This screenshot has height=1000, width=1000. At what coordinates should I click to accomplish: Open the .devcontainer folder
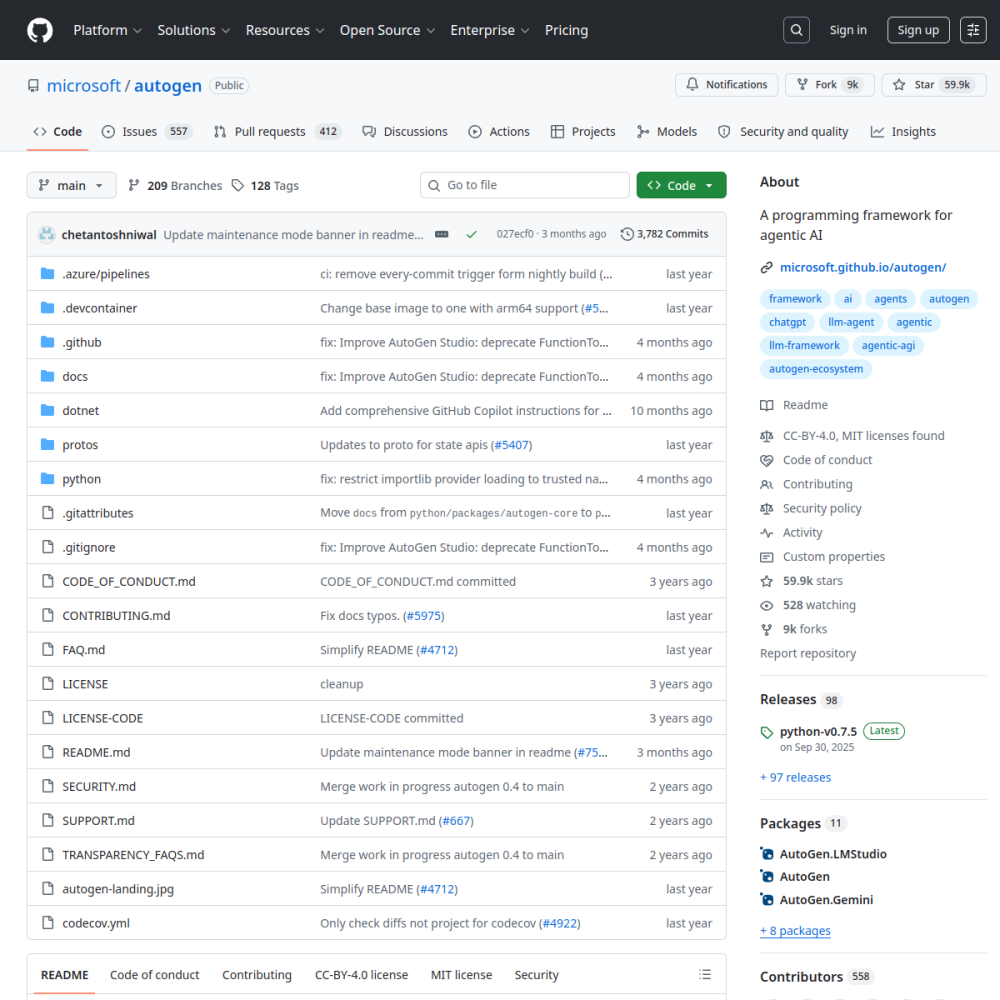[x=99, y=308]
